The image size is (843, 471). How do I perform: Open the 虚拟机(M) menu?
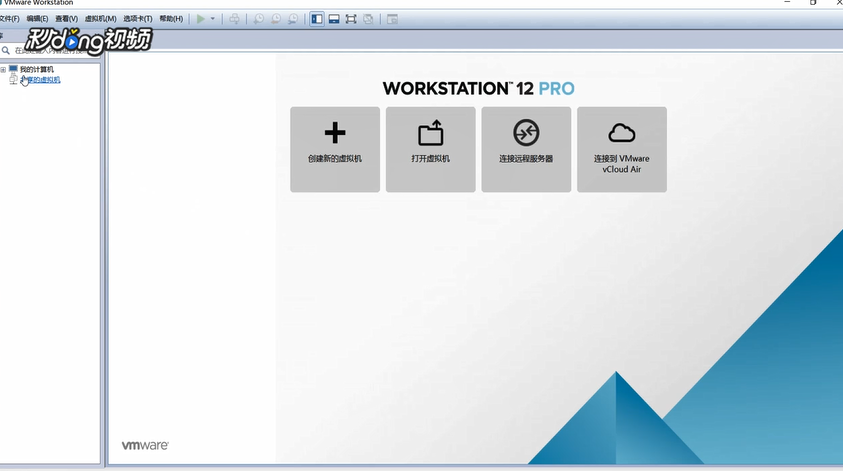point(101,19)
